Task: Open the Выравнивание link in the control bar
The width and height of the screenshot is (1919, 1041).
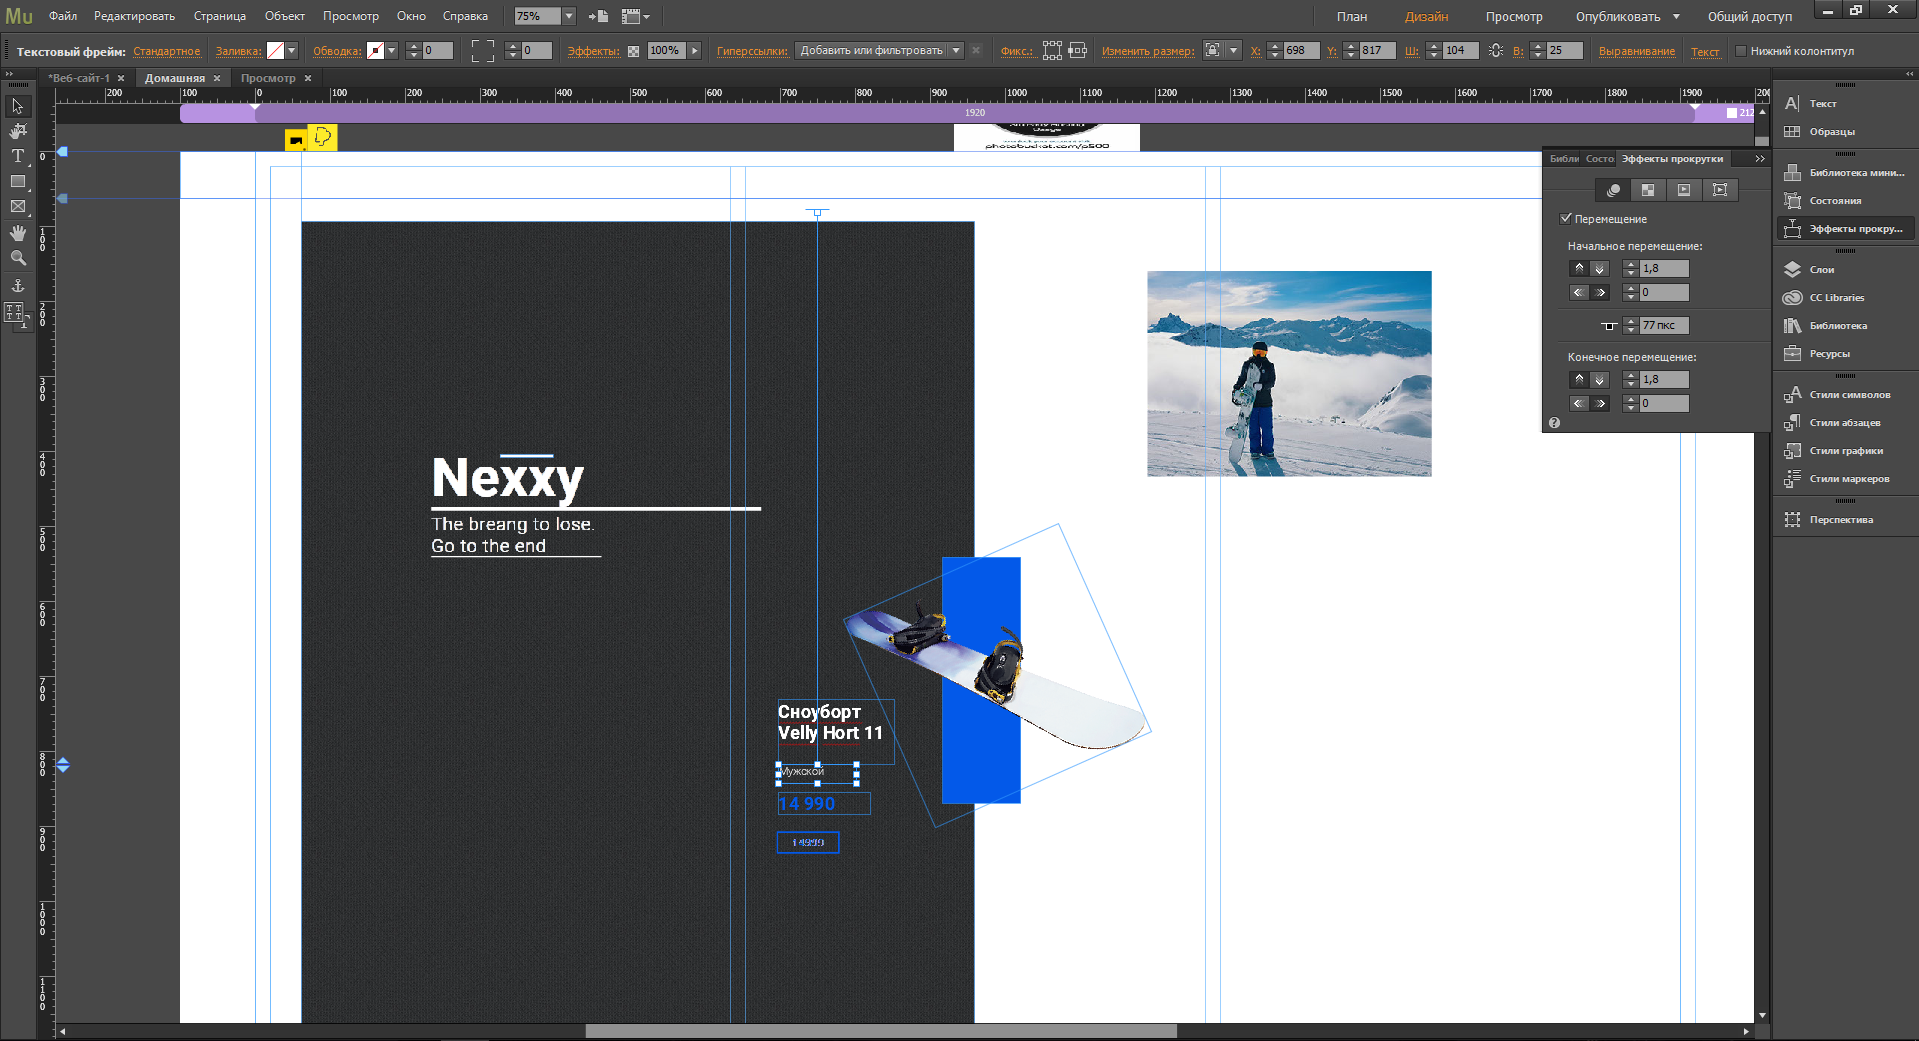Action: (x=1636, y=51)
